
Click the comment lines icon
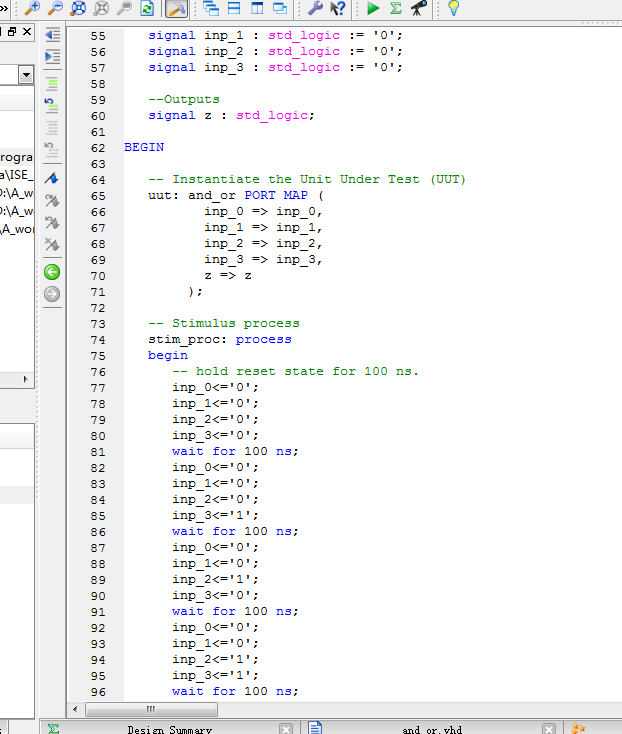click(x=52, y=82)
